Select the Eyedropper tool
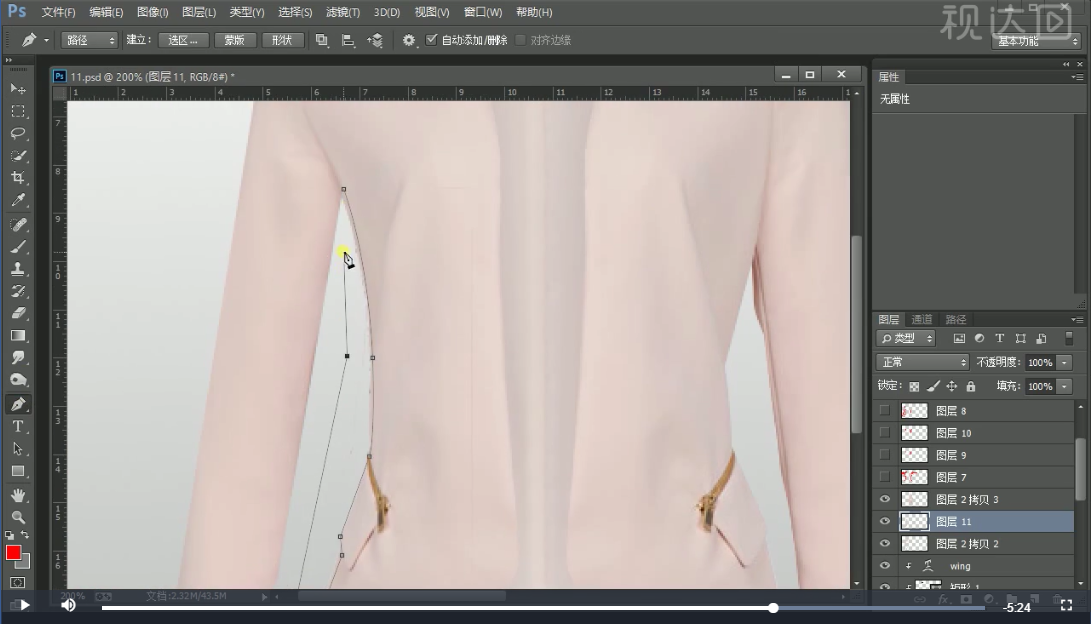Screen dimensions: 1091x624 point(18,200)
